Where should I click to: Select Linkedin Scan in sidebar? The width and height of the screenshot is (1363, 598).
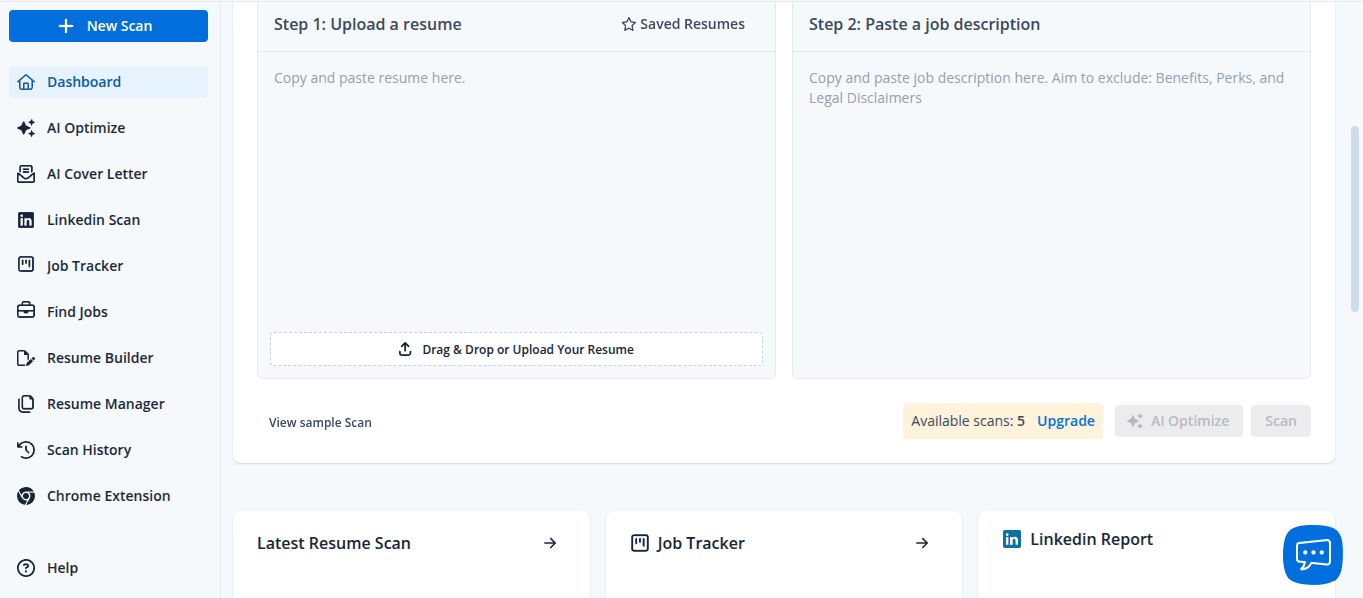coord(108,220)
